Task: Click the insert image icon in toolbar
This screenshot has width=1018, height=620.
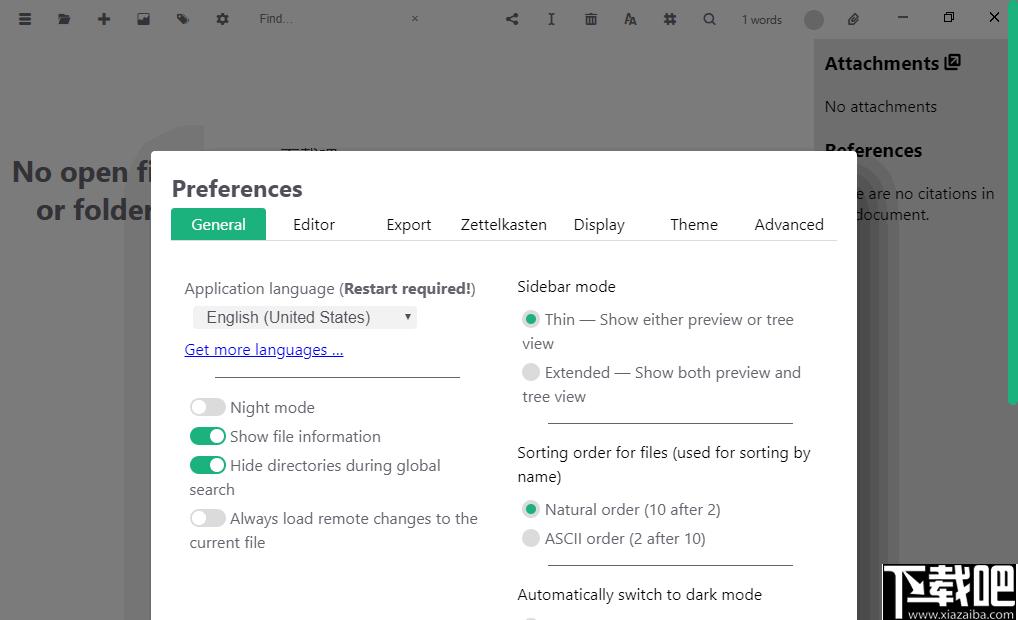Action: 143,19
